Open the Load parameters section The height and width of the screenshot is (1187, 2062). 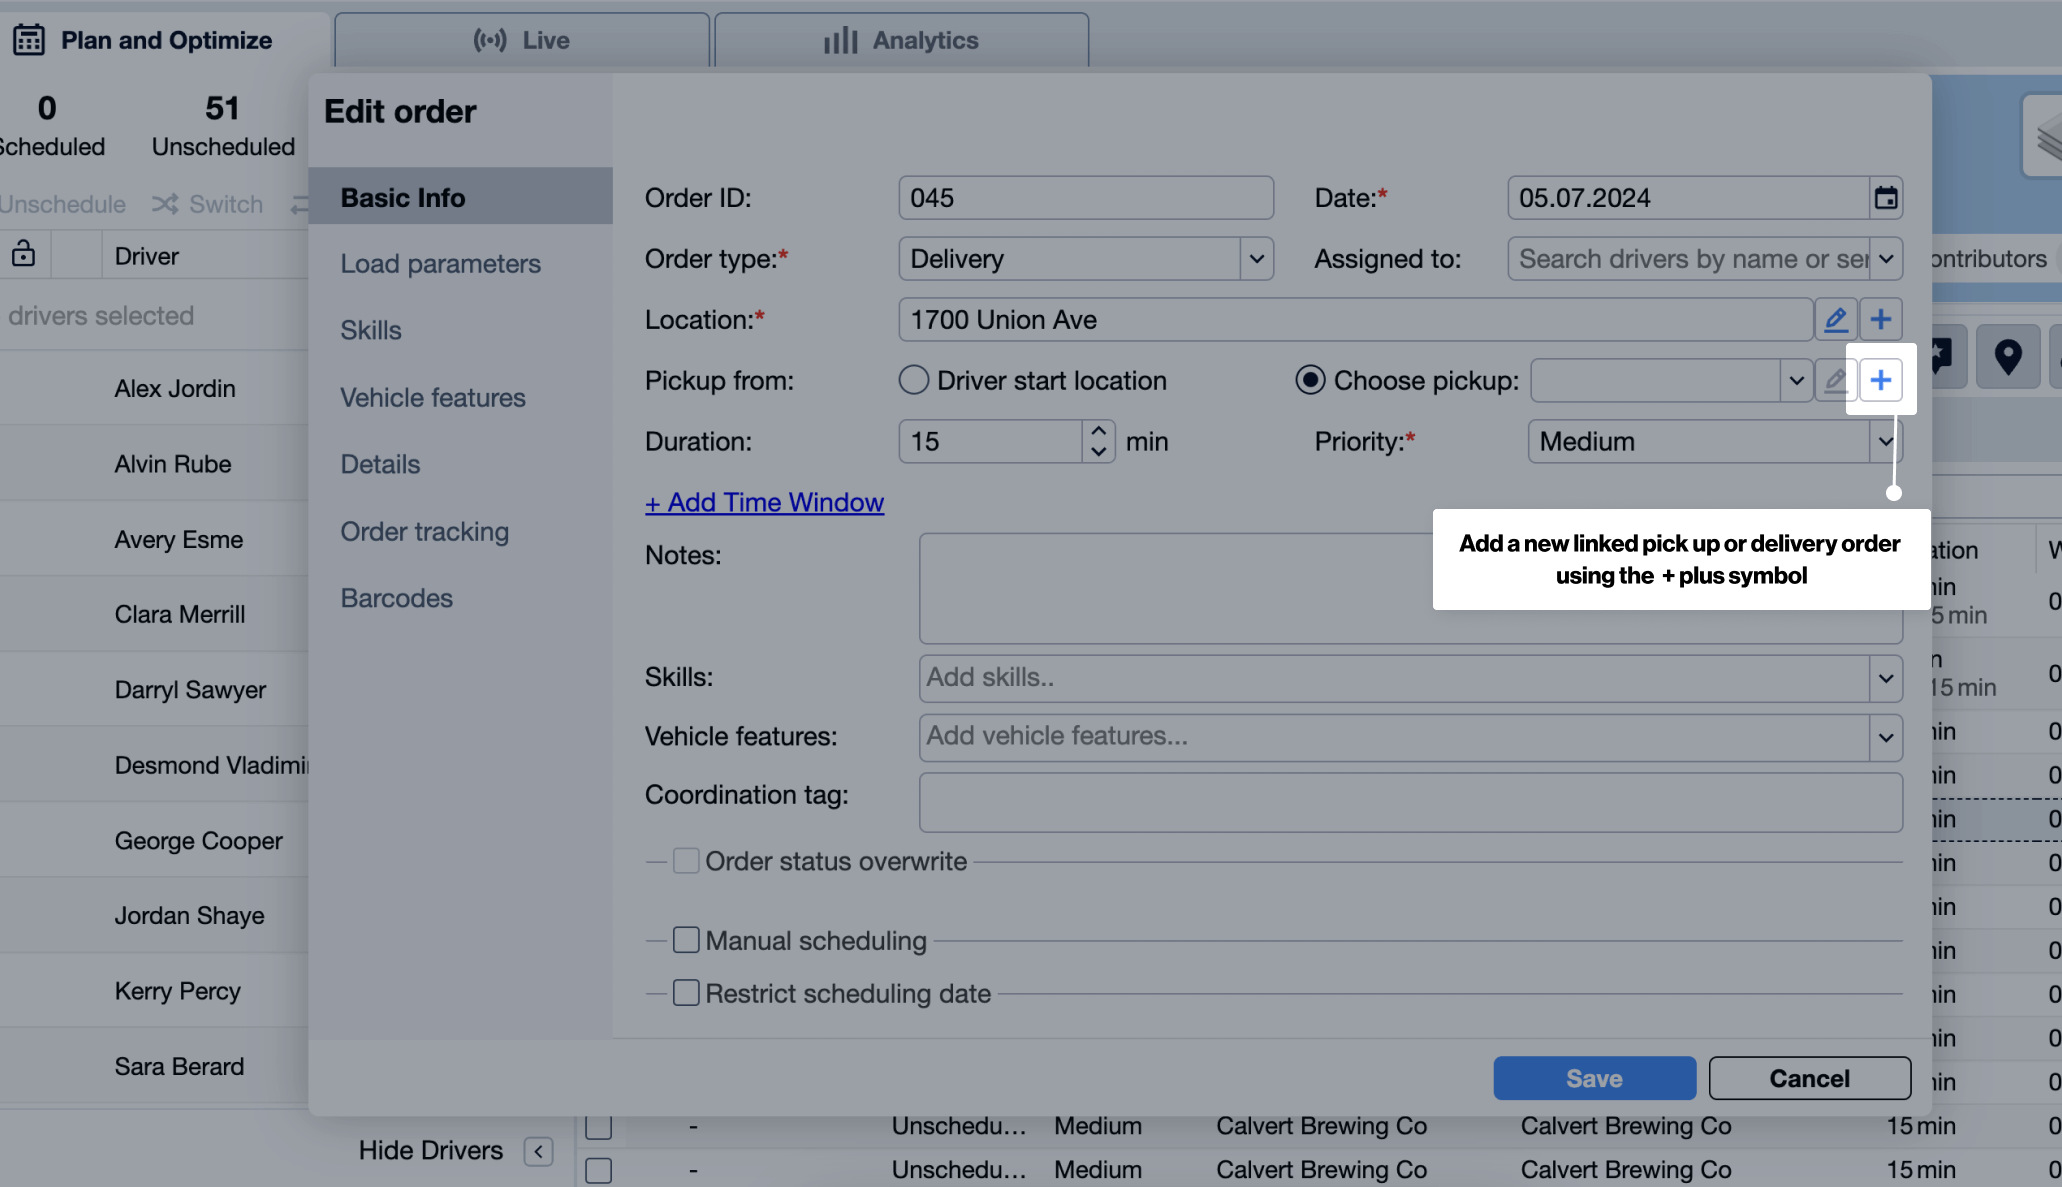tap(440, 264)
